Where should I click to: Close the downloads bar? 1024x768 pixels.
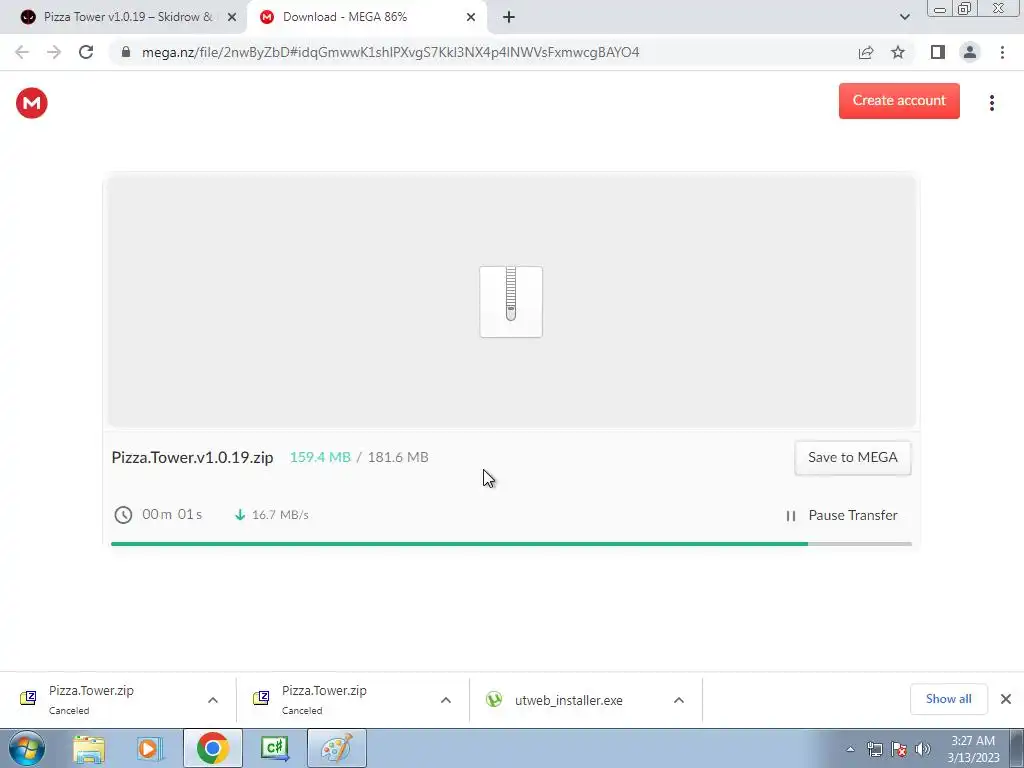pyautogui.click(x=1006, y=699)
